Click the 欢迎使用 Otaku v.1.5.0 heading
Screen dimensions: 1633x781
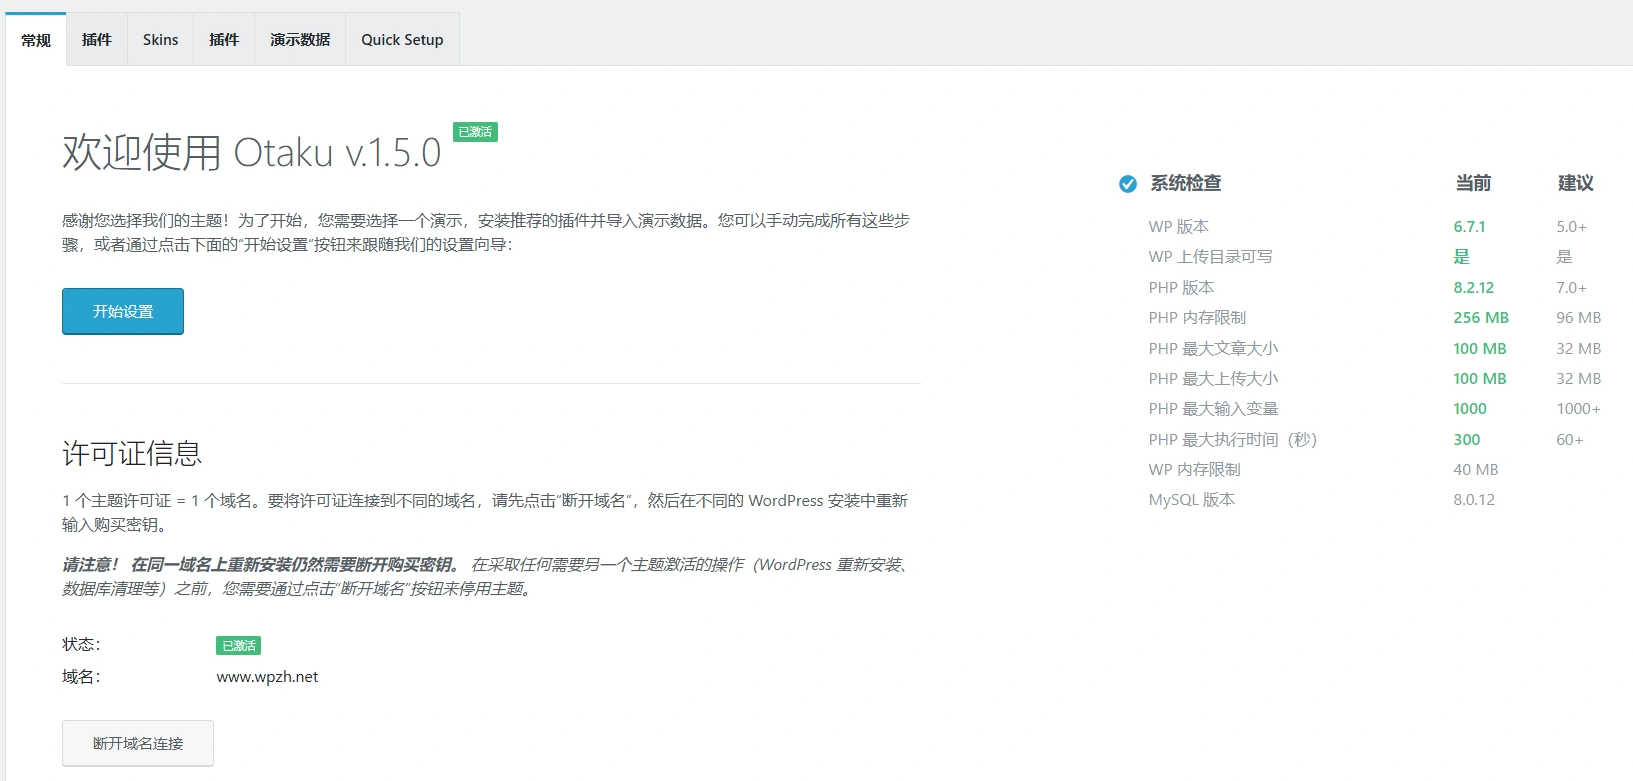251,153
